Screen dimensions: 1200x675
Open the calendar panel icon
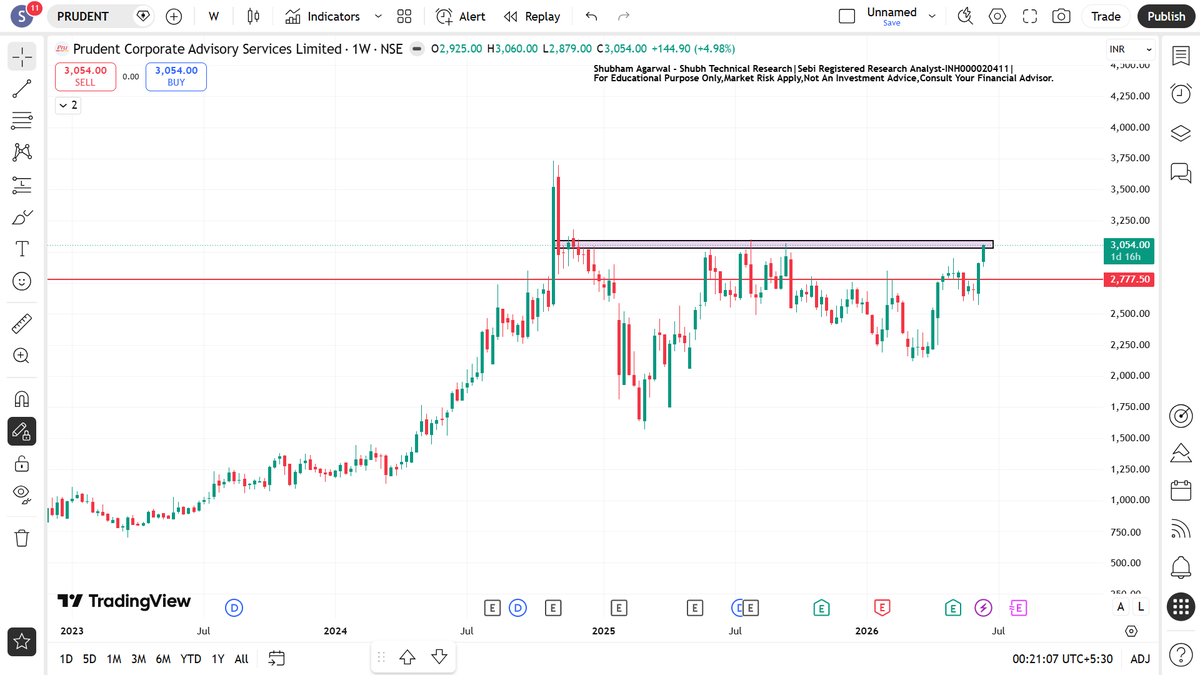pos(1180,492)
